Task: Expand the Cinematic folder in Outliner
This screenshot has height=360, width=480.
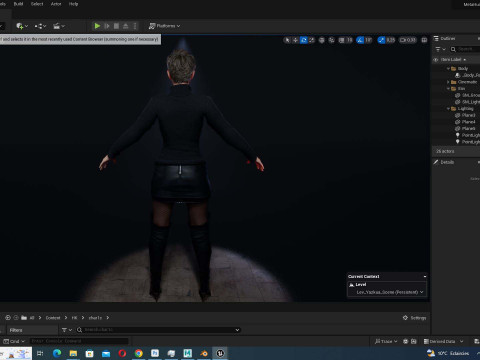Action: (448, 82)
